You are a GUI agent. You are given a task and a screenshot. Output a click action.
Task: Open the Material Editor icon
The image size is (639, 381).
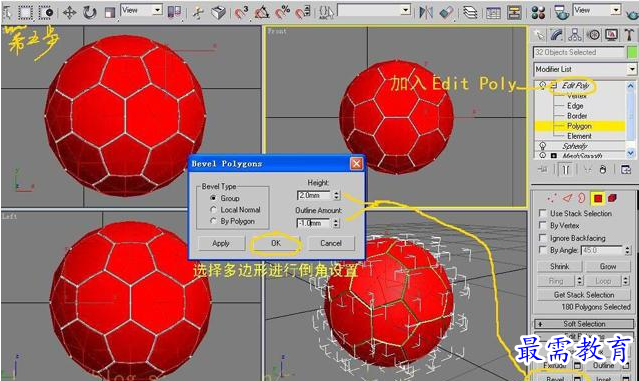pyautogui.click(x=538, y=13)
